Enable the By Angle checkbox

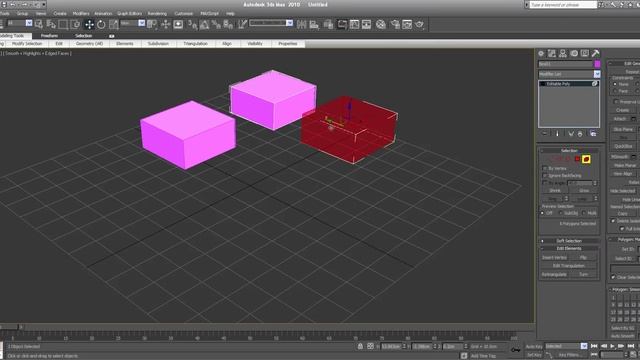(544, 183)
